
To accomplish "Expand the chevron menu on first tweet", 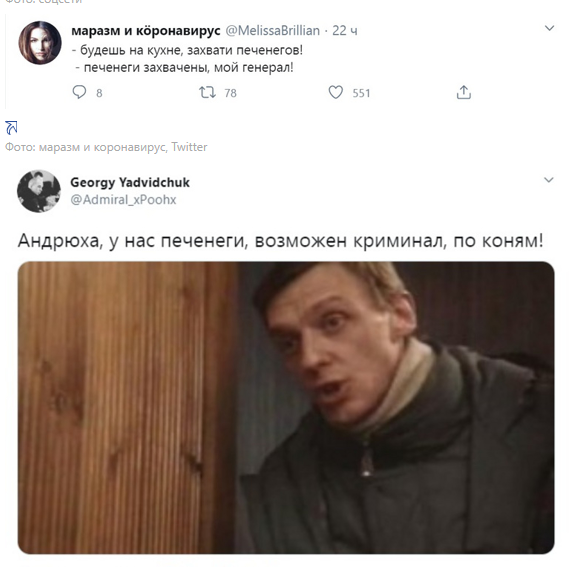I will pyautogui.click(x=549, y=28).
